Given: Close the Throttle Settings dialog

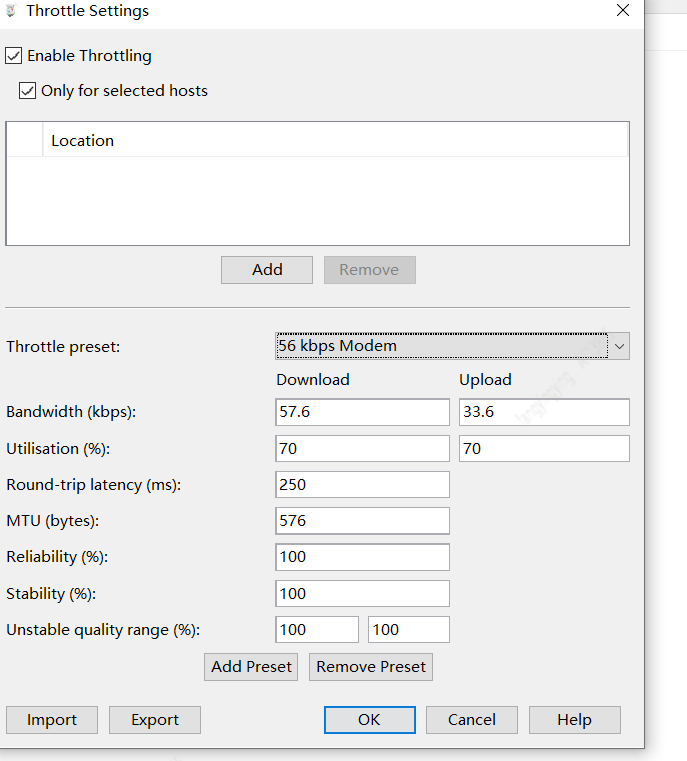Looking at the screenshot, I should (x=622, y=10).
